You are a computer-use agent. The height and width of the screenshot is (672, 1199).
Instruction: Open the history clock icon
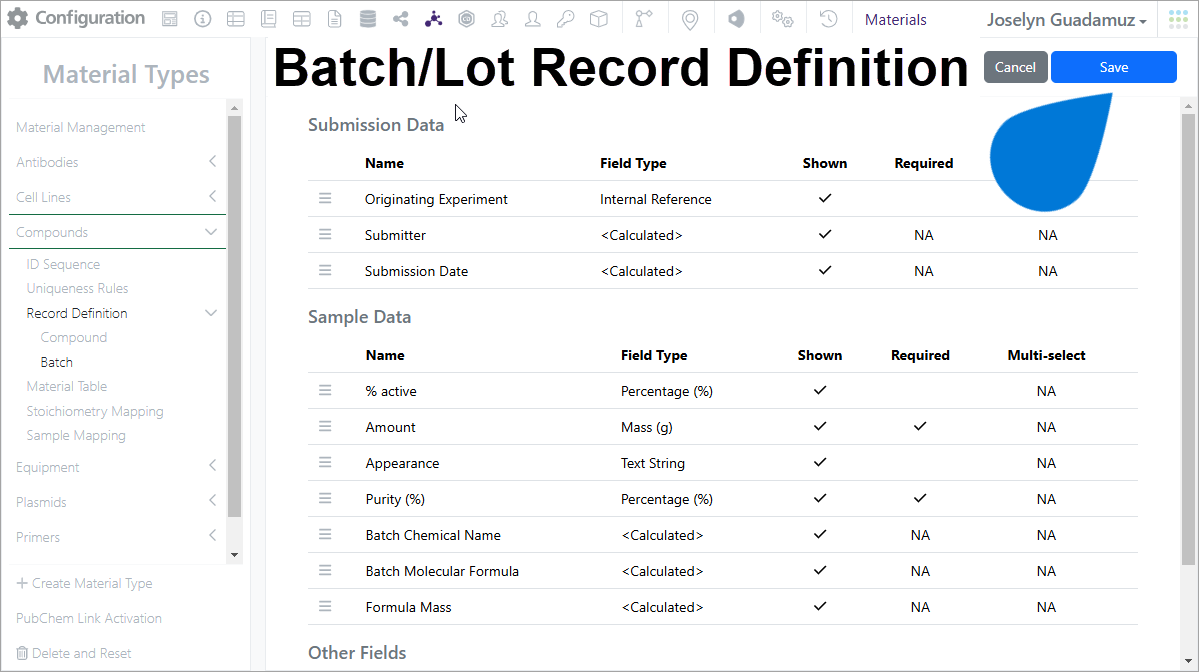pyautogui.click(x=828, y=19)
